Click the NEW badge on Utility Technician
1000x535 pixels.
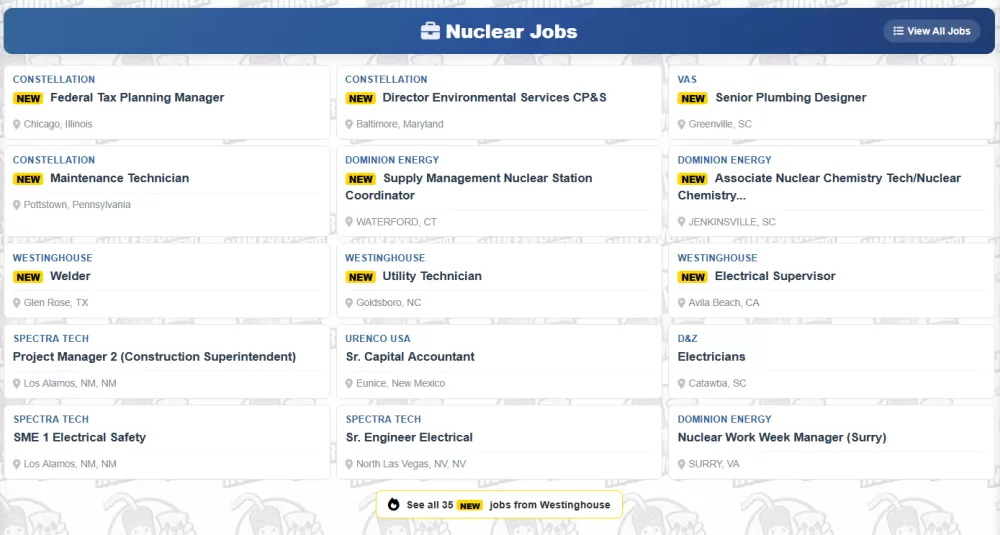point(360,277)
